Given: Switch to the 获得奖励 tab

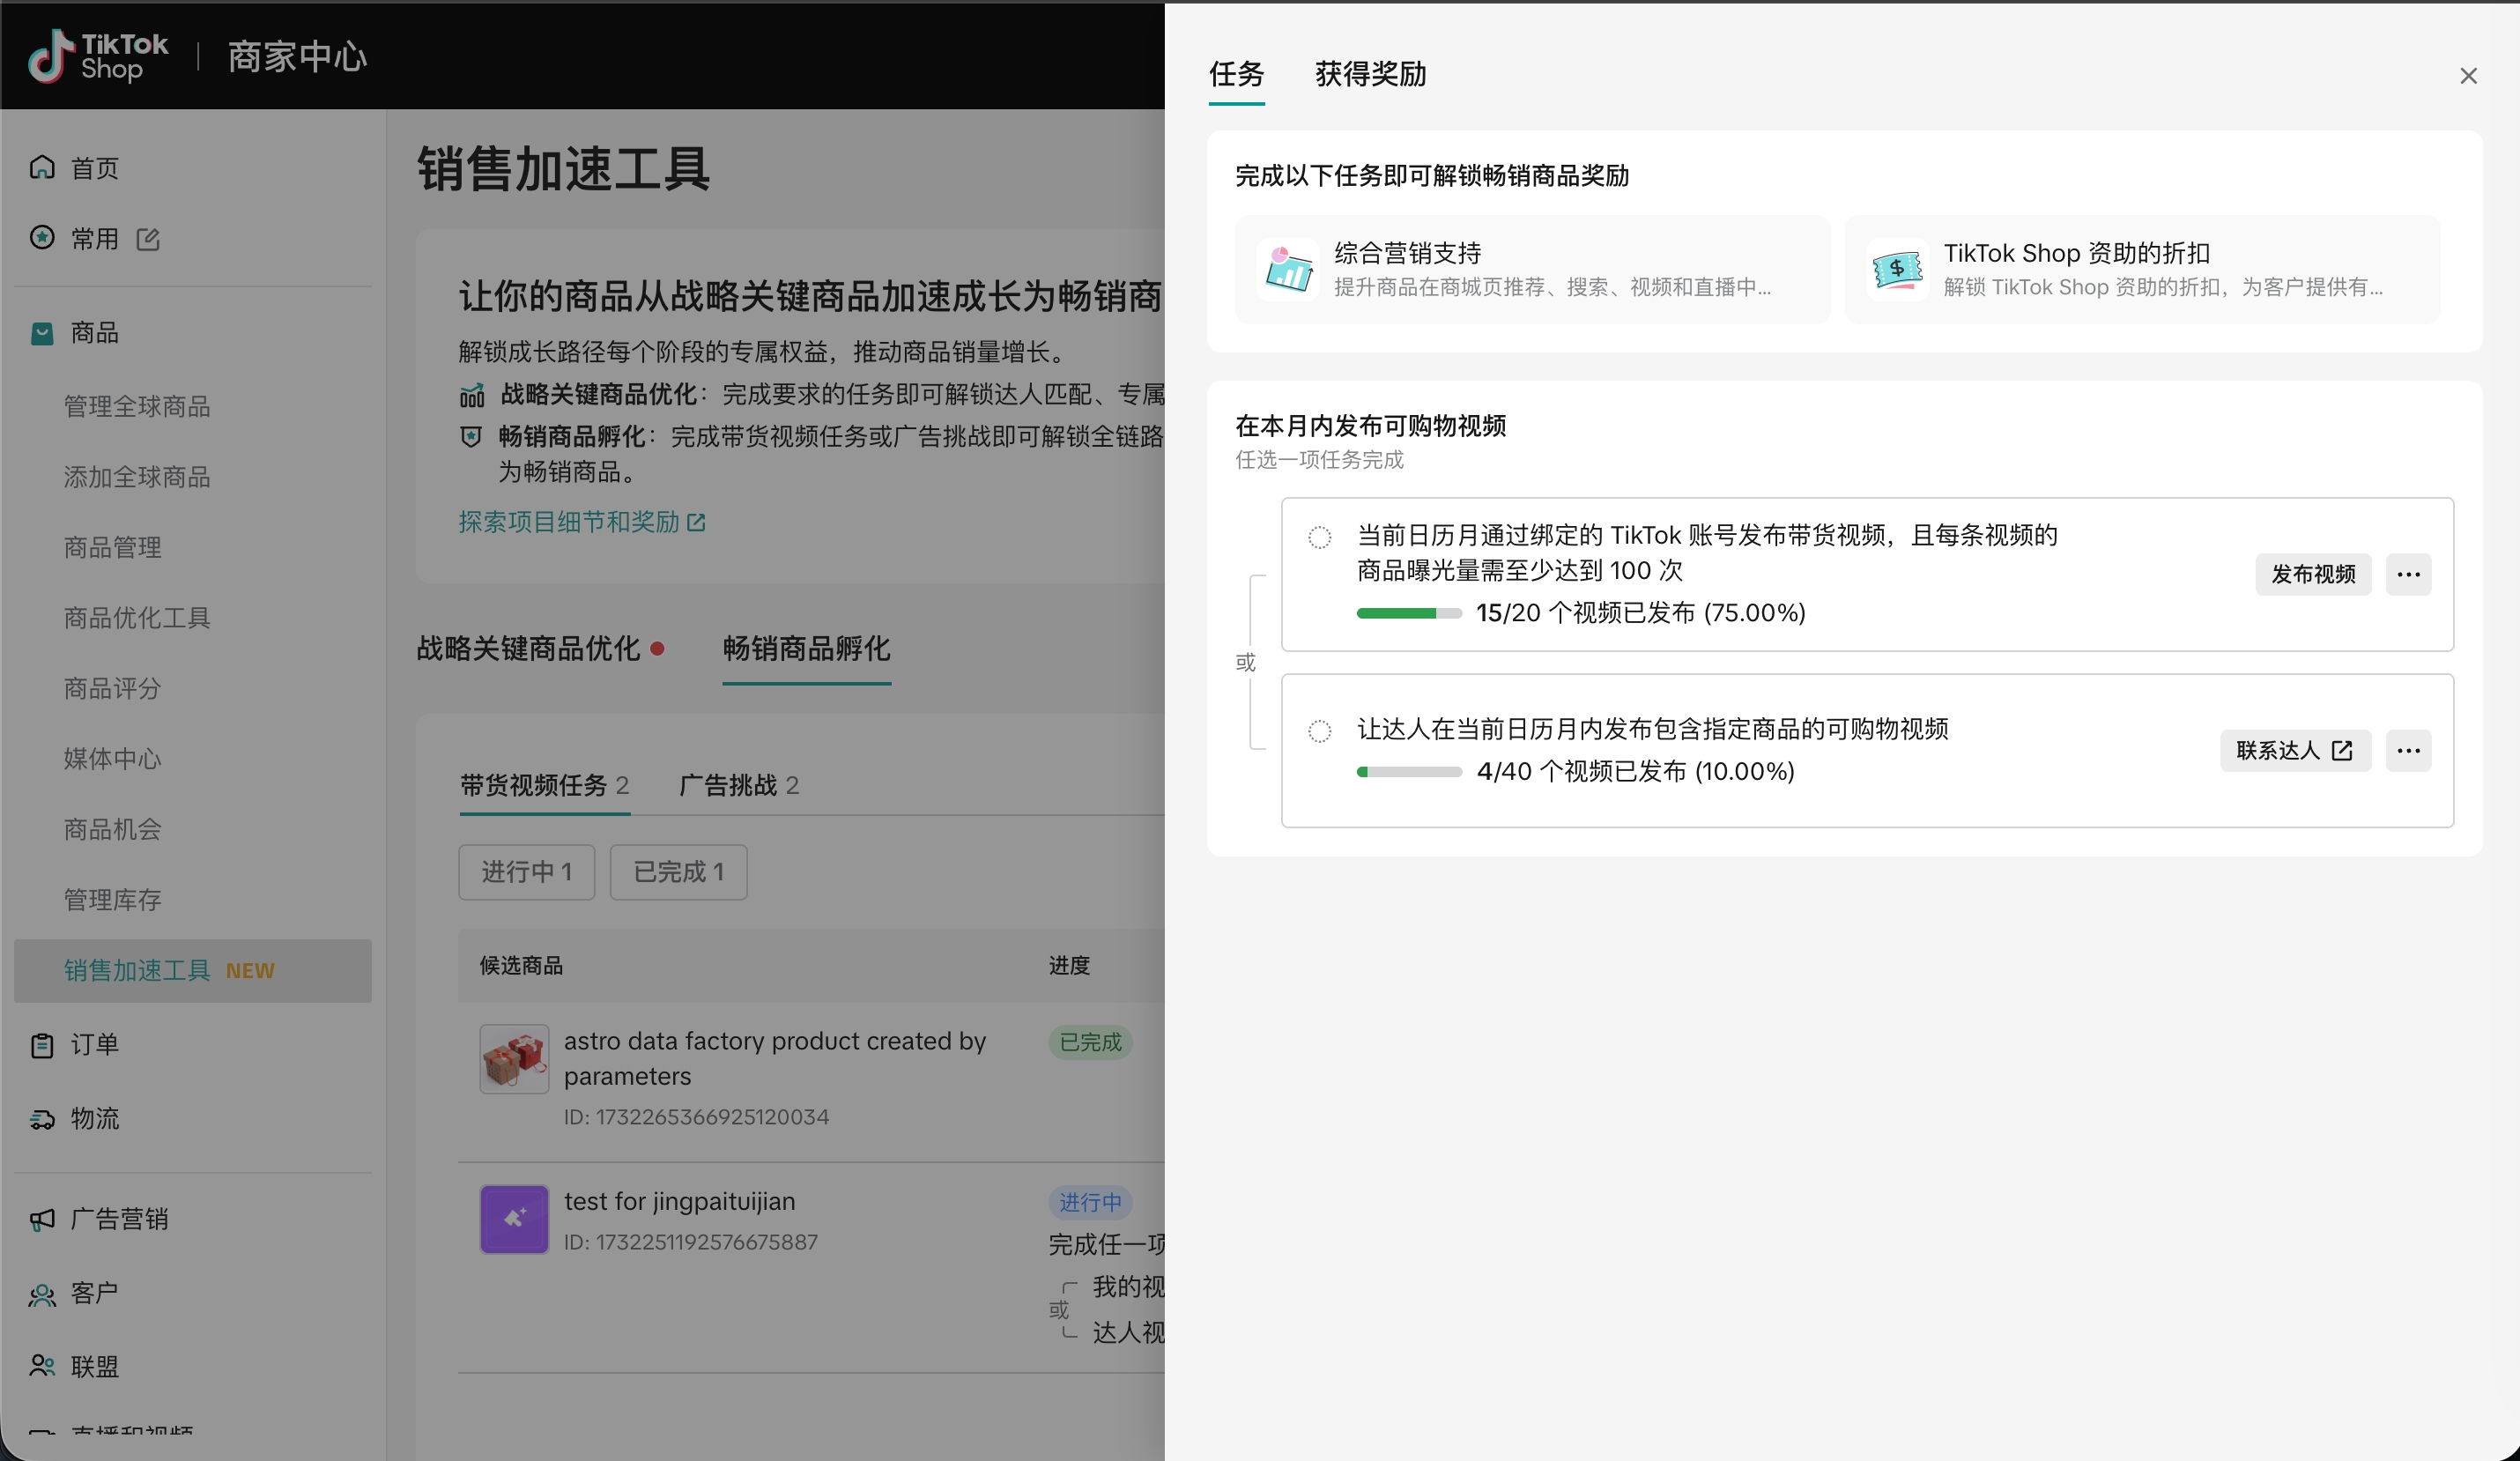Looking at the screenshot, I should pos(1370,74).
